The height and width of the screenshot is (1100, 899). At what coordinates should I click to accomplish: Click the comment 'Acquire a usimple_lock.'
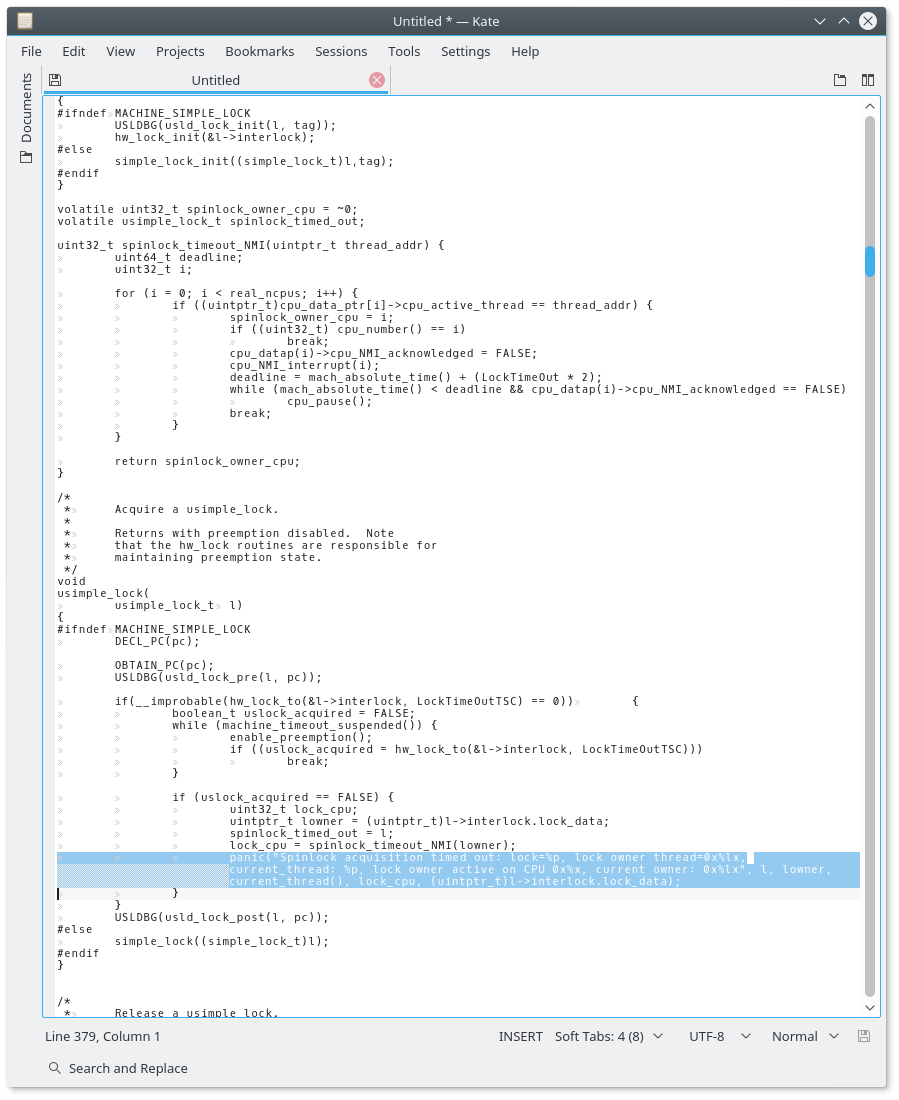pos(197,509)
